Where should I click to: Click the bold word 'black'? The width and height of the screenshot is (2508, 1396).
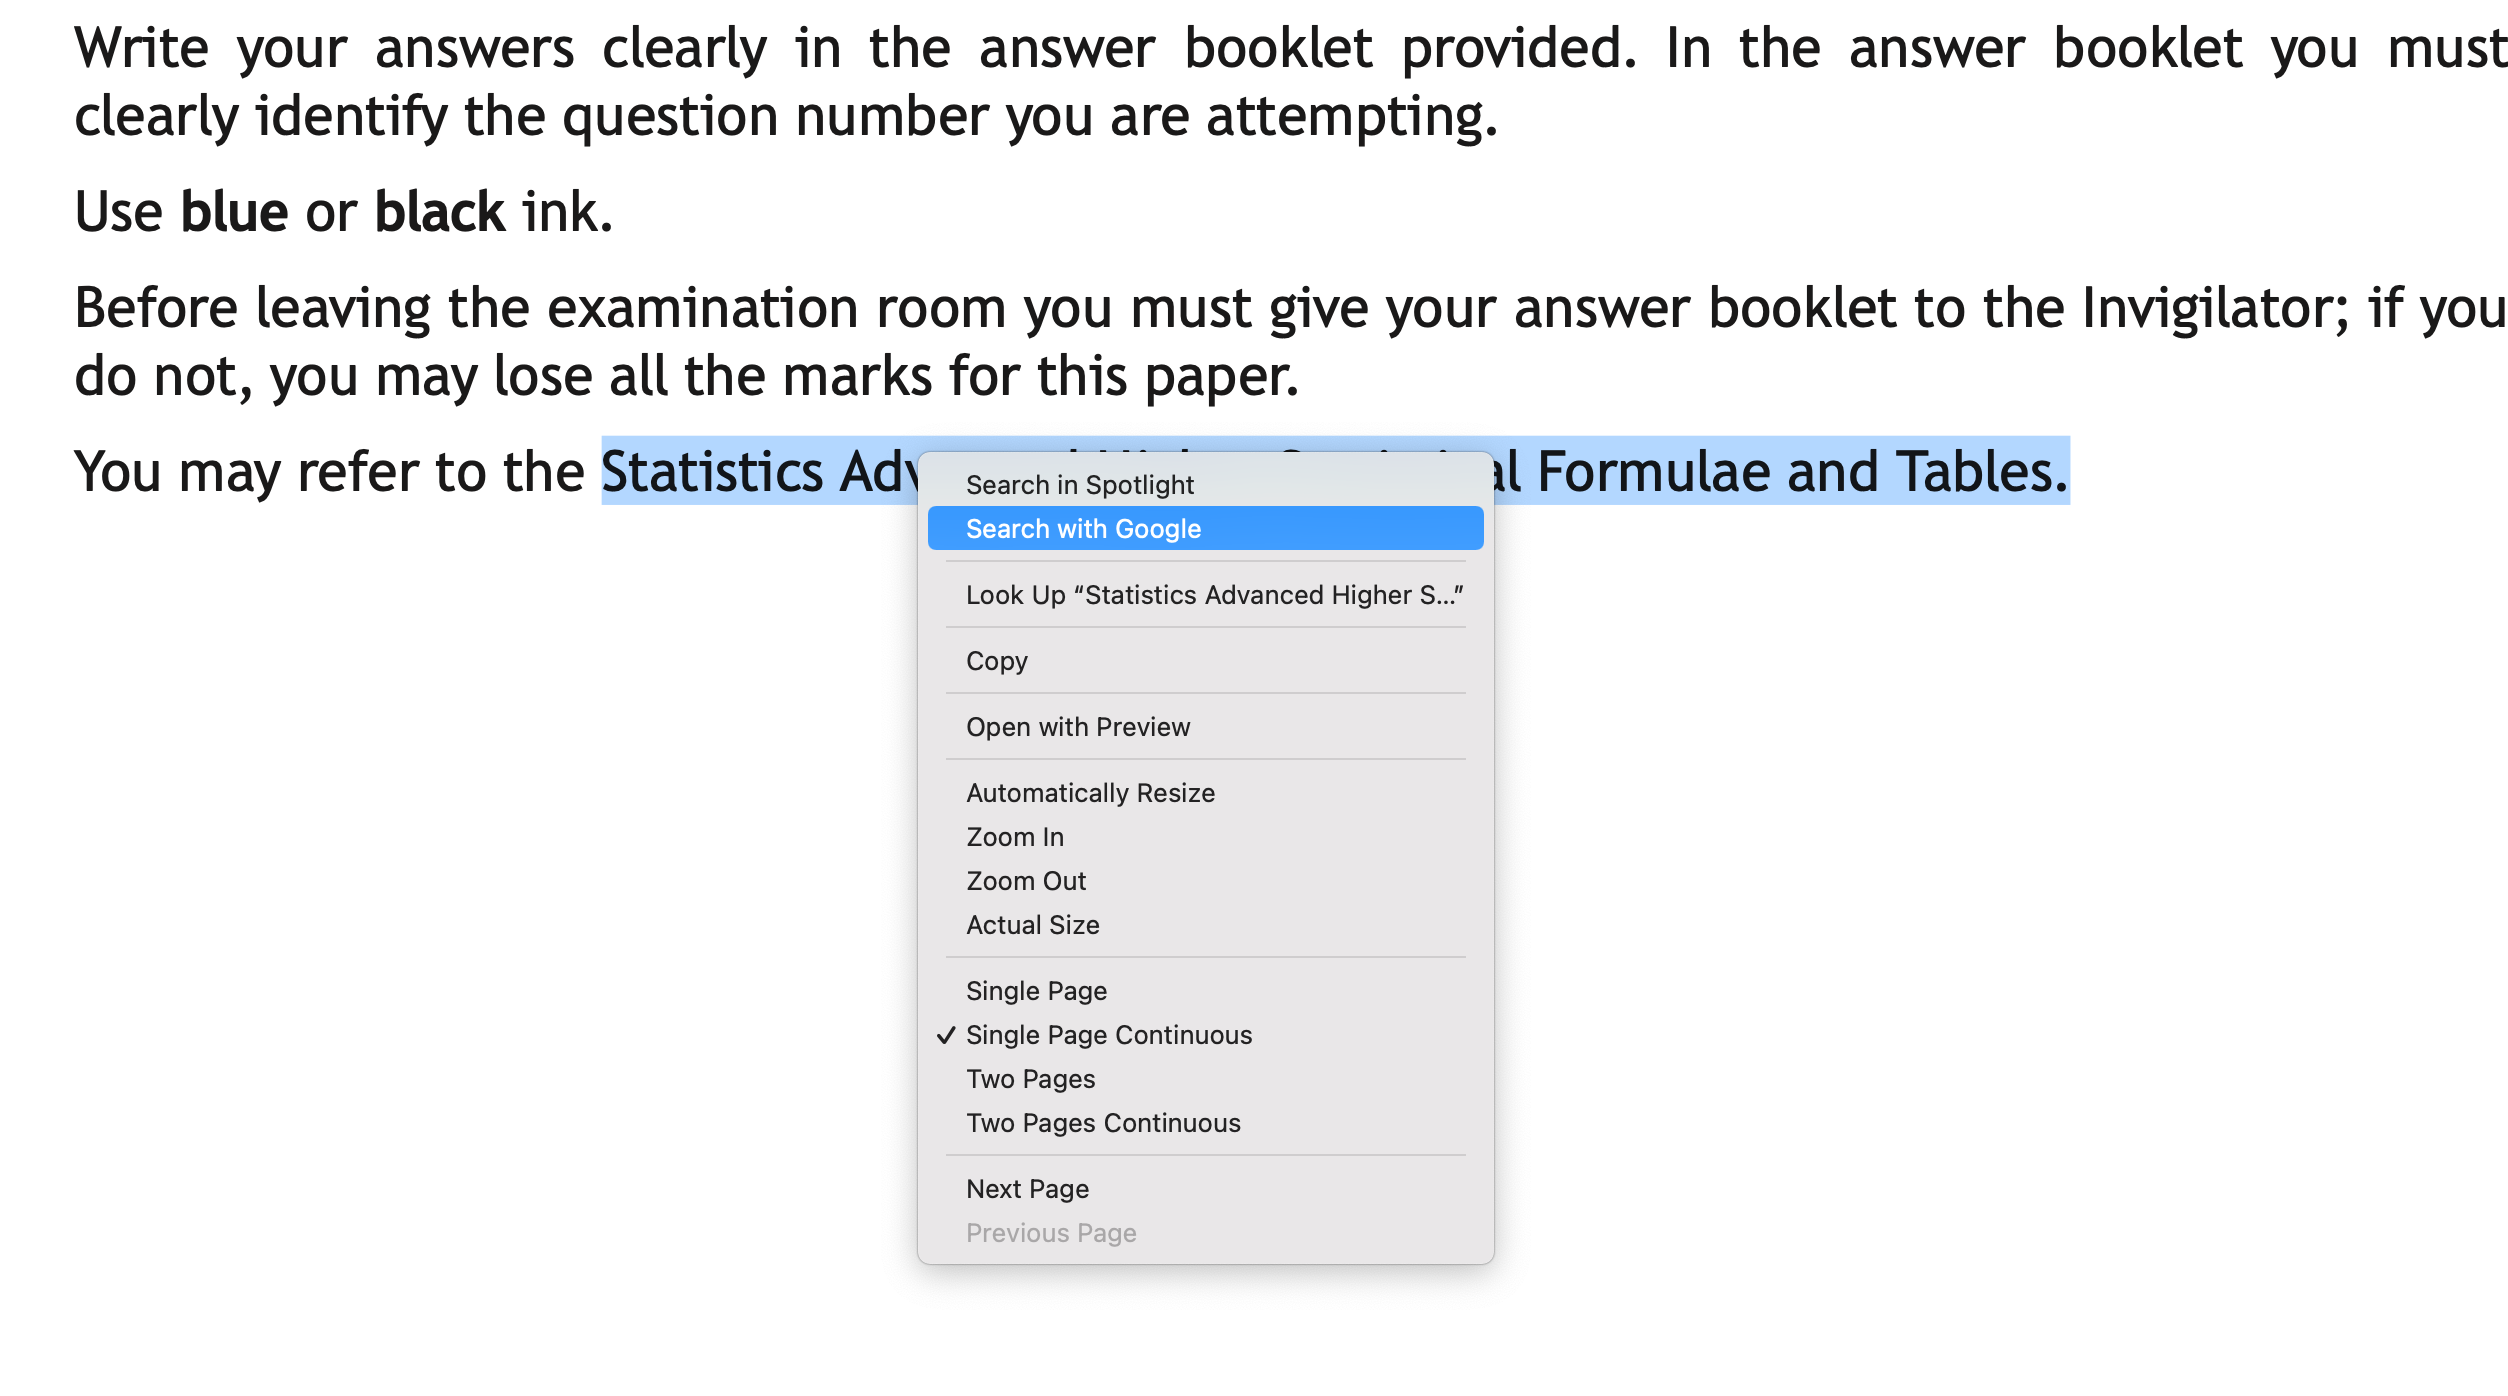coord(439,212)
